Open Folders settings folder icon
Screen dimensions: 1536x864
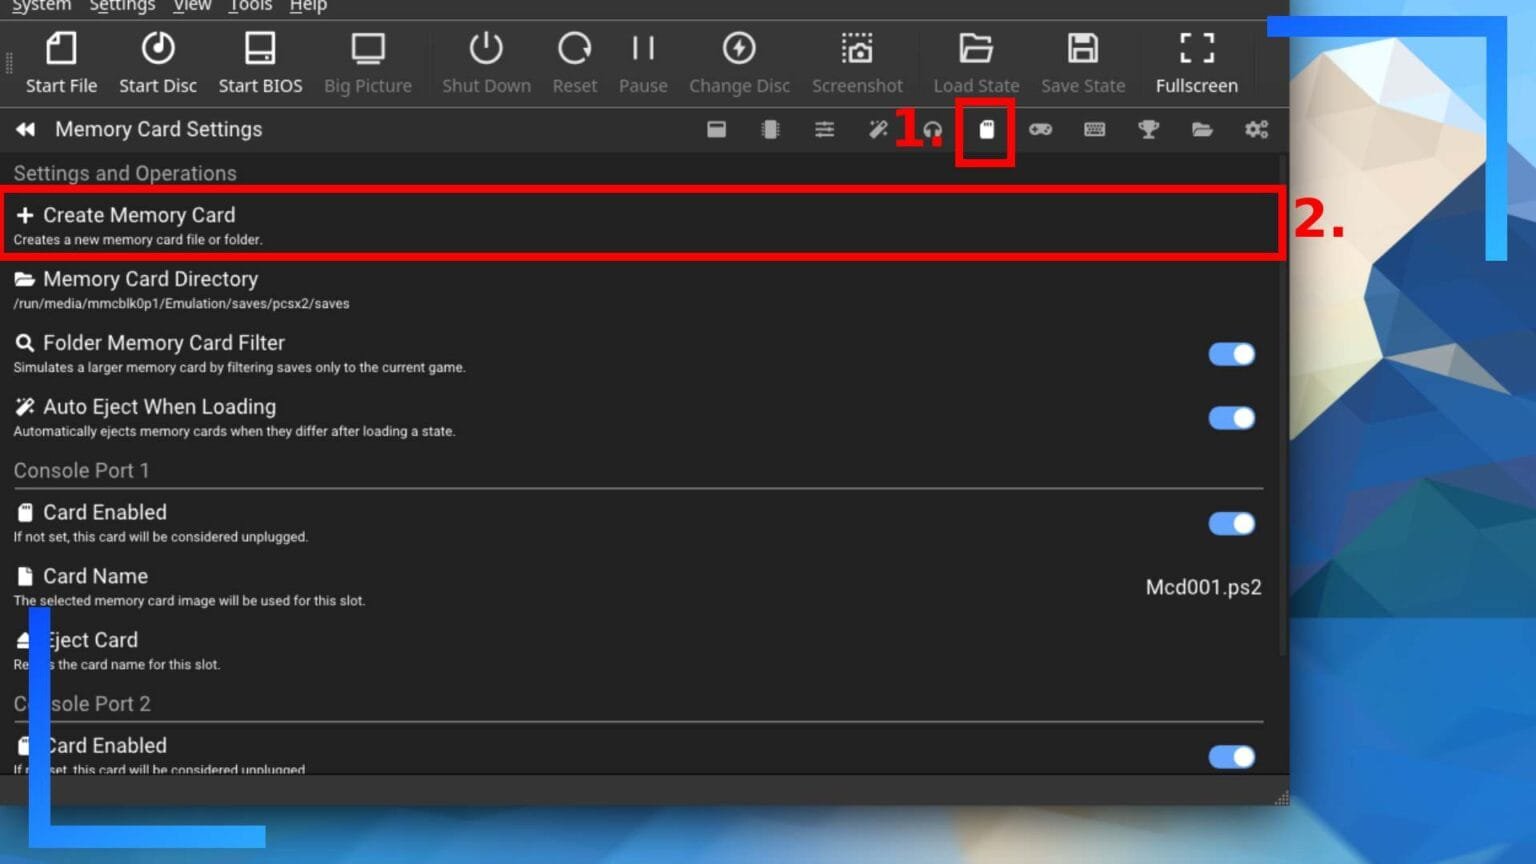[x=1202, y=129]
